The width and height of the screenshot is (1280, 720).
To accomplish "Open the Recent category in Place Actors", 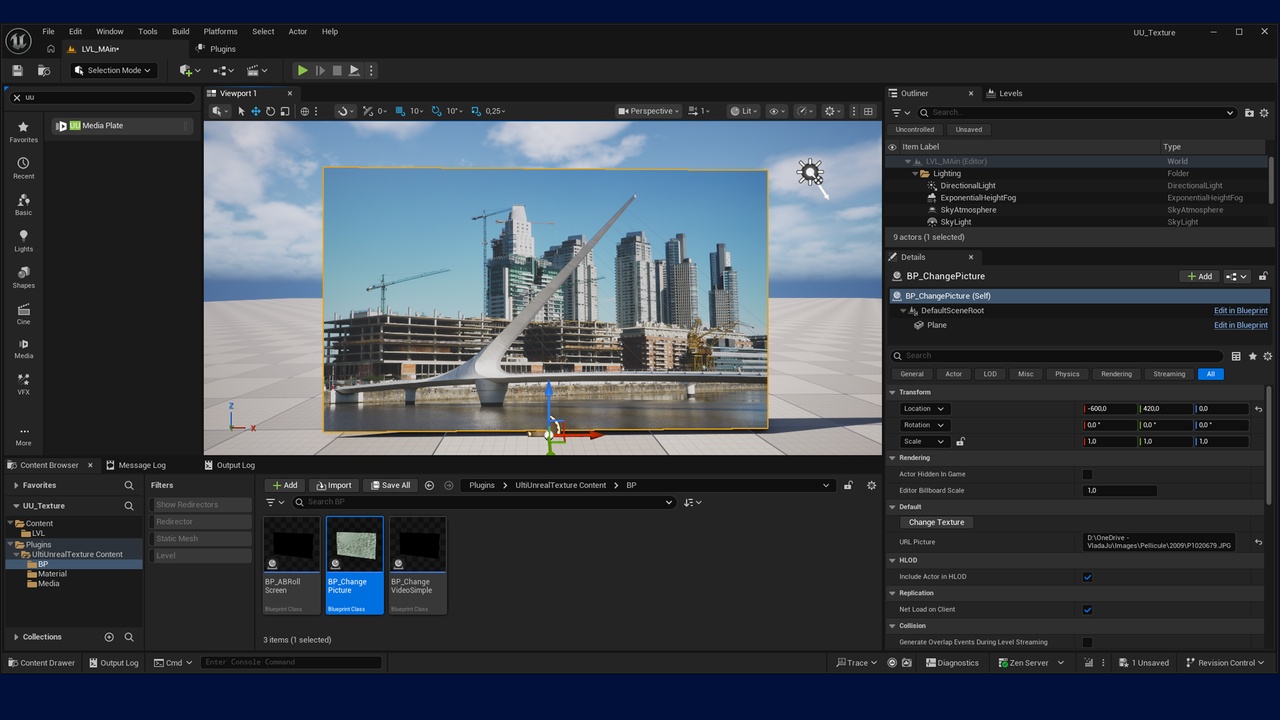I will (x=23, y=167).
